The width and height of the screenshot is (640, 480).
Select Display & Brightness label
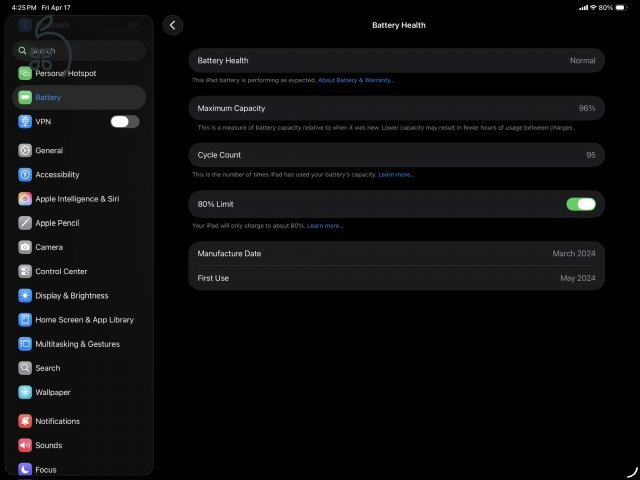pyautogui.click(x=72, y=296)
